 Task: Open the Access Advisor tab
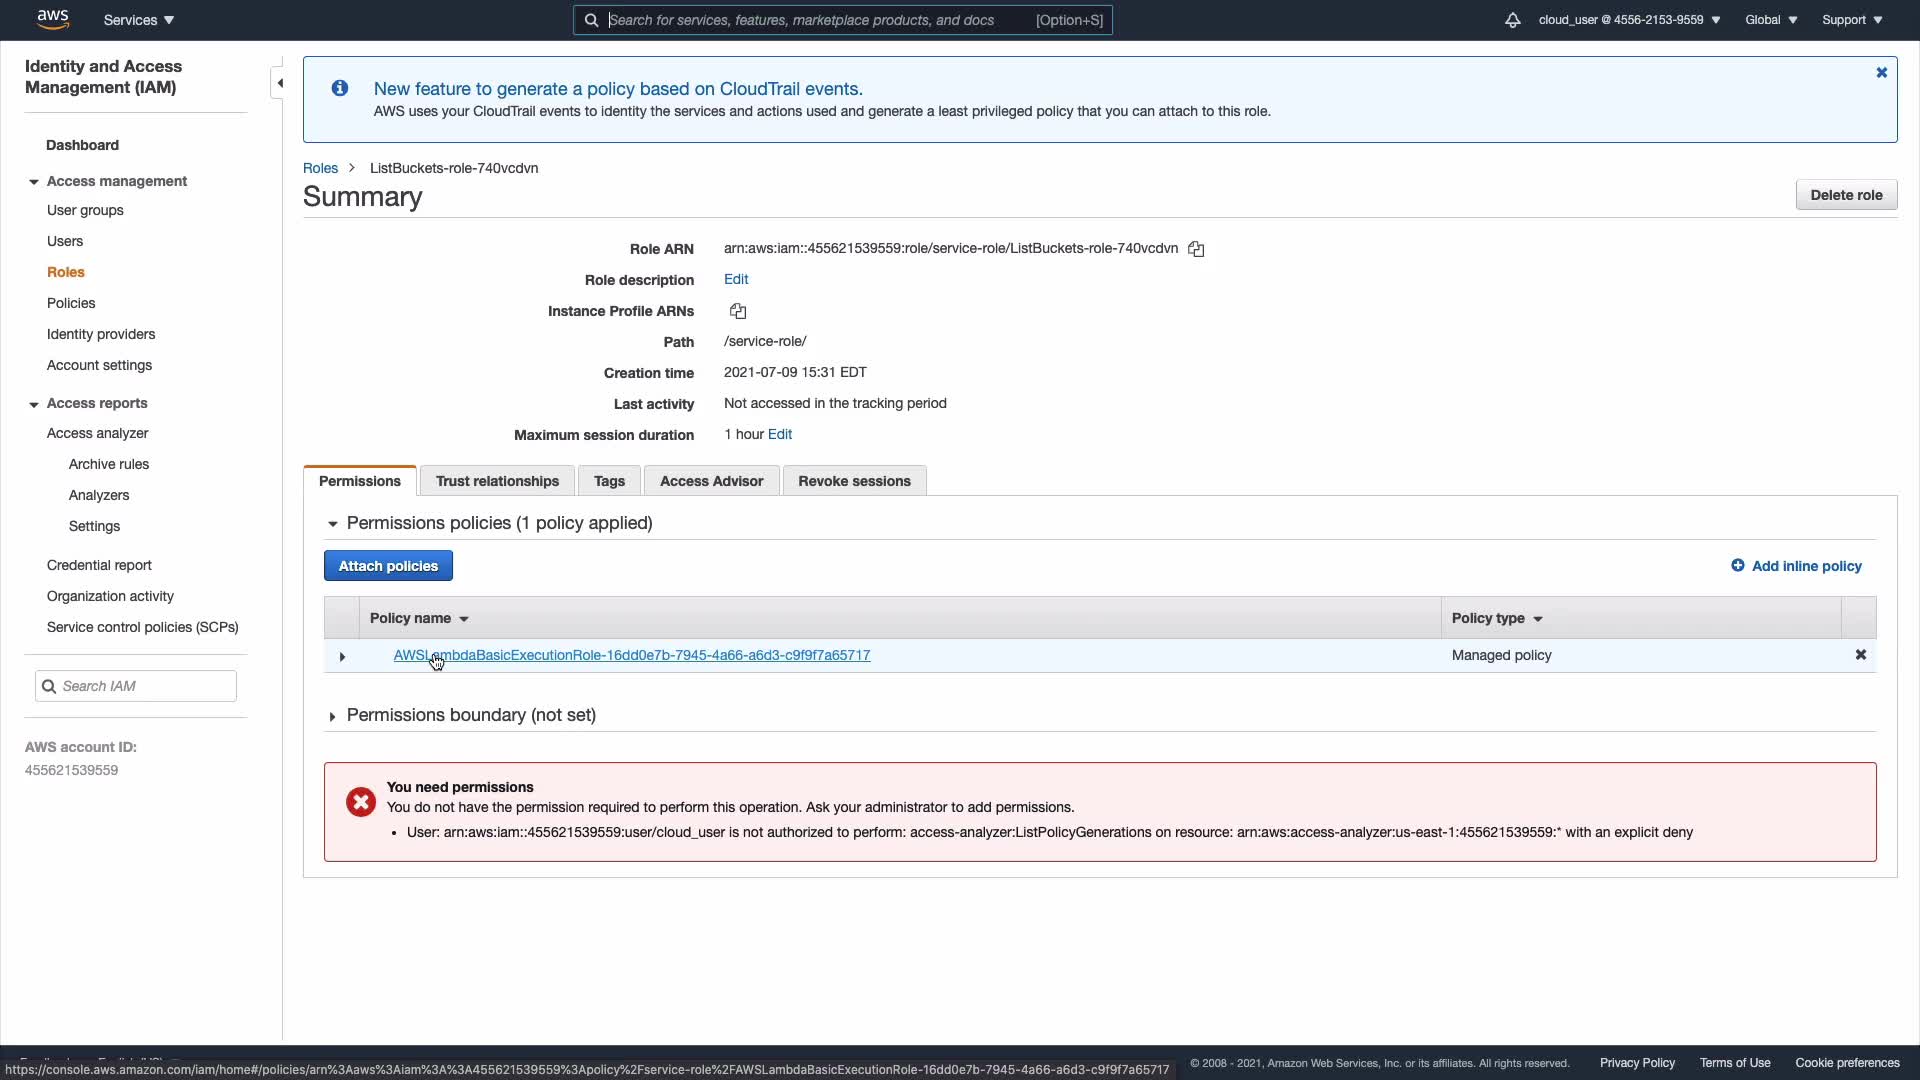click(711, 481)
